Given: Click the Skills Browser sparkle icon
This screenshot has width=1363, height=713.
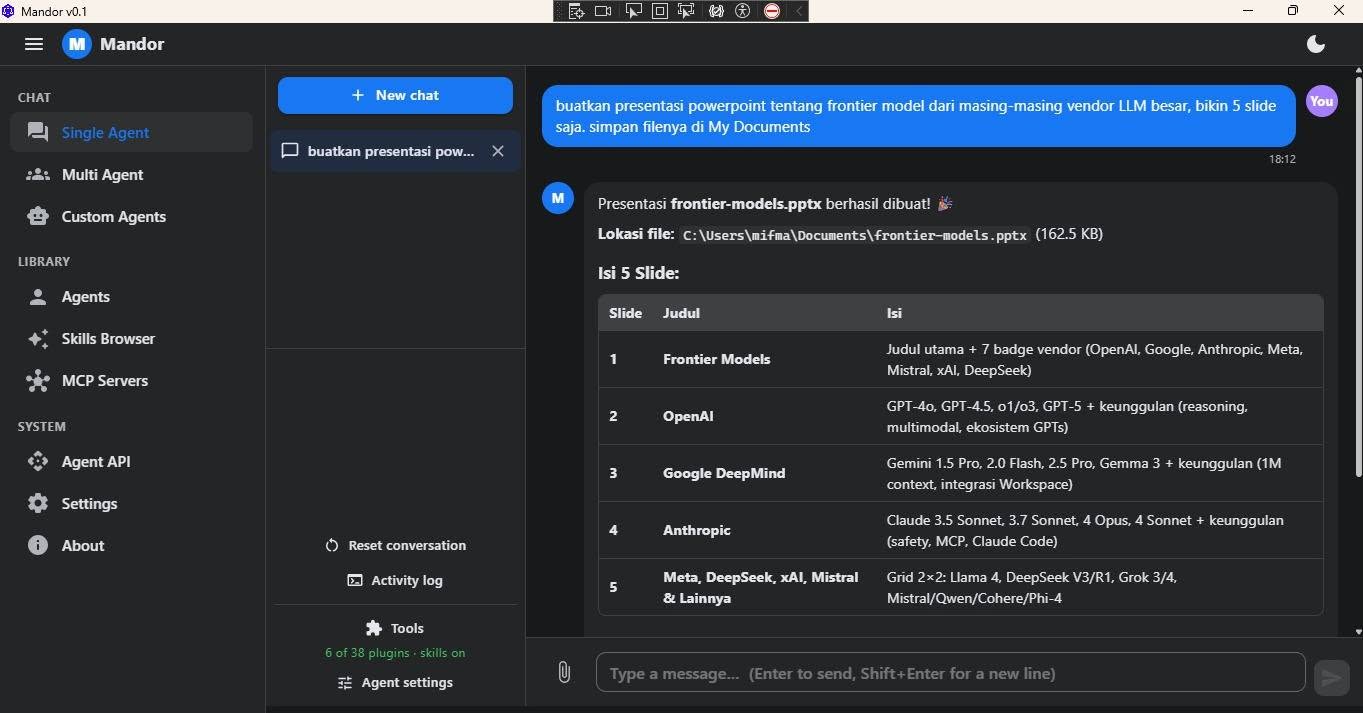Looking at the screenshot, I should [x=38, y=338].
